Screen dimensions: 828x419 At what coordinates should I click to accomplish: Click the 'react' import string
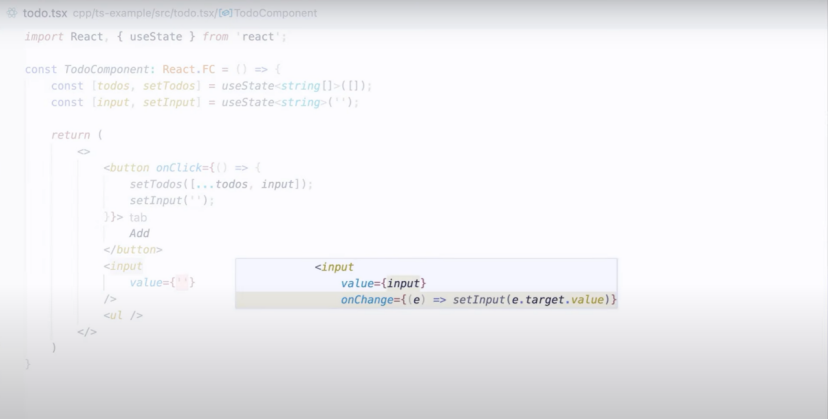(258, 36)
